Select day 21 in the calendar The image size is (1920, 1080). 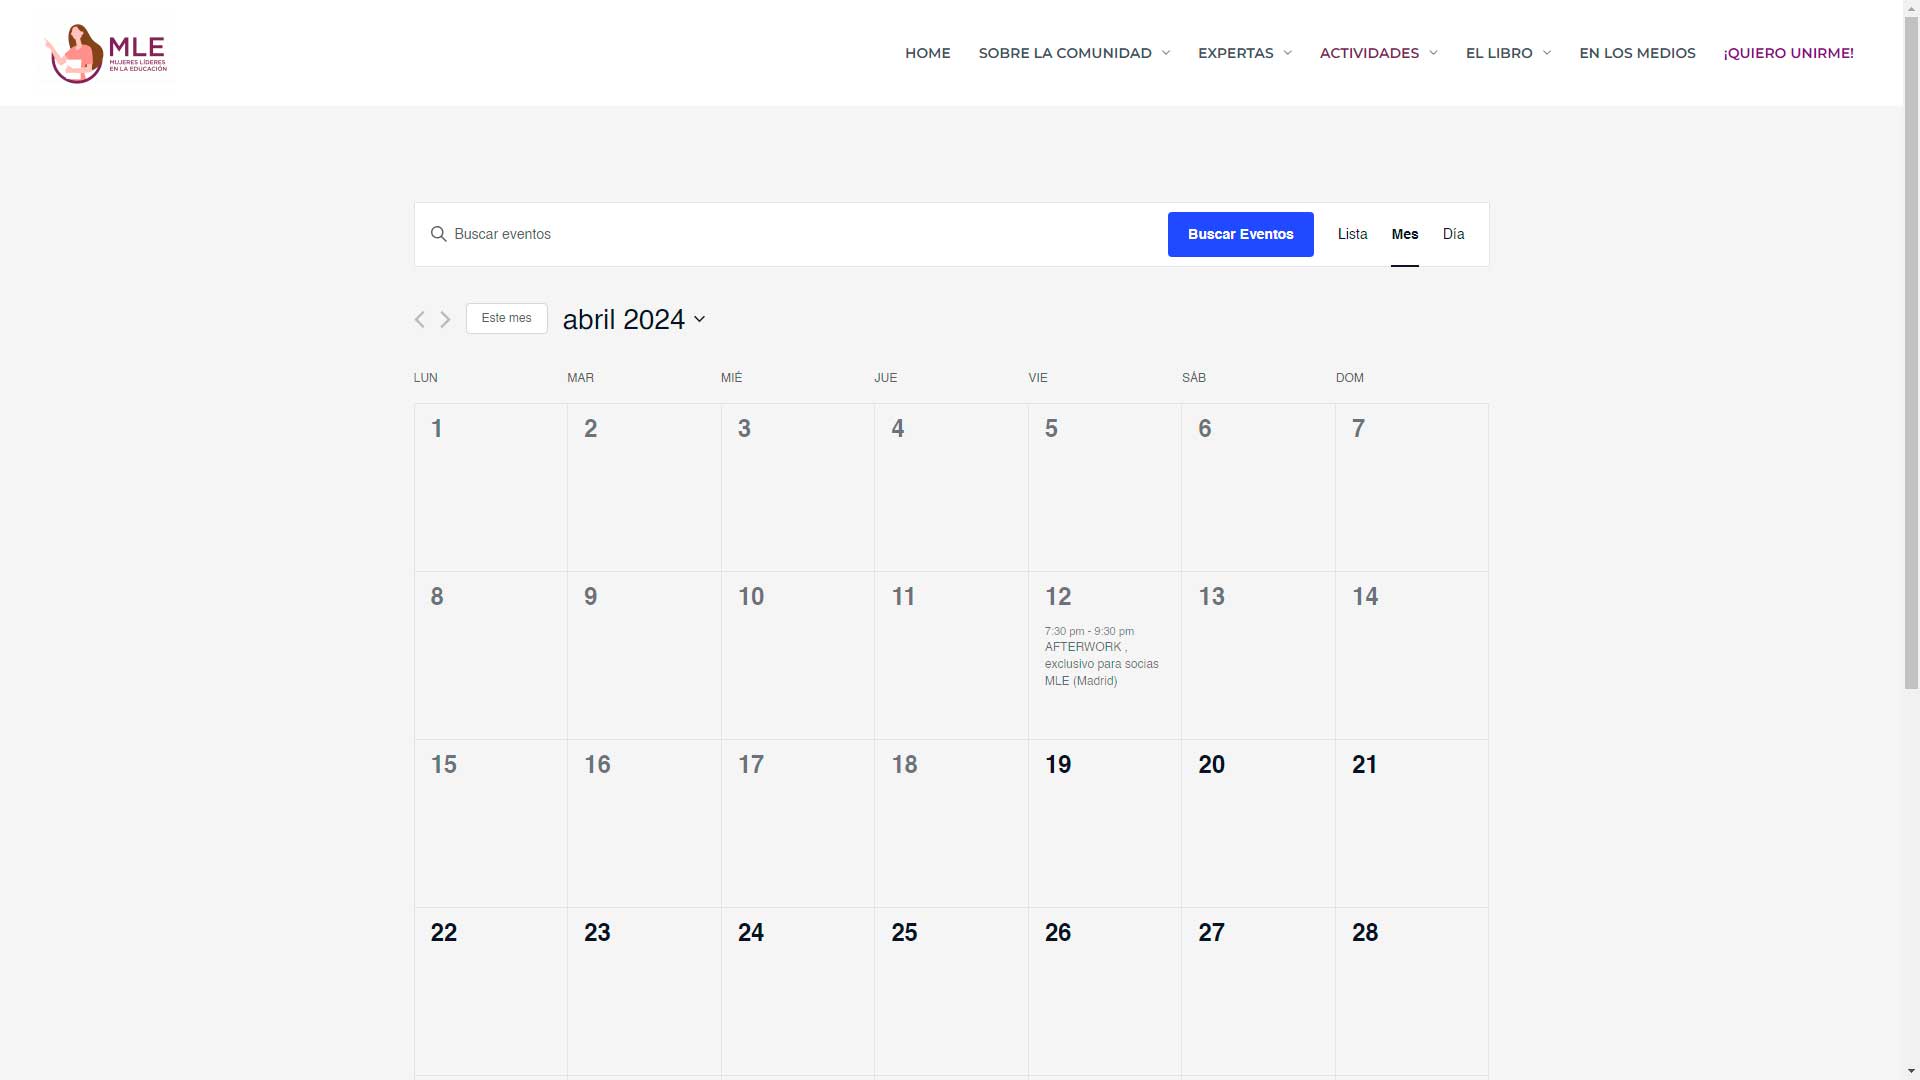(1364, 765)
